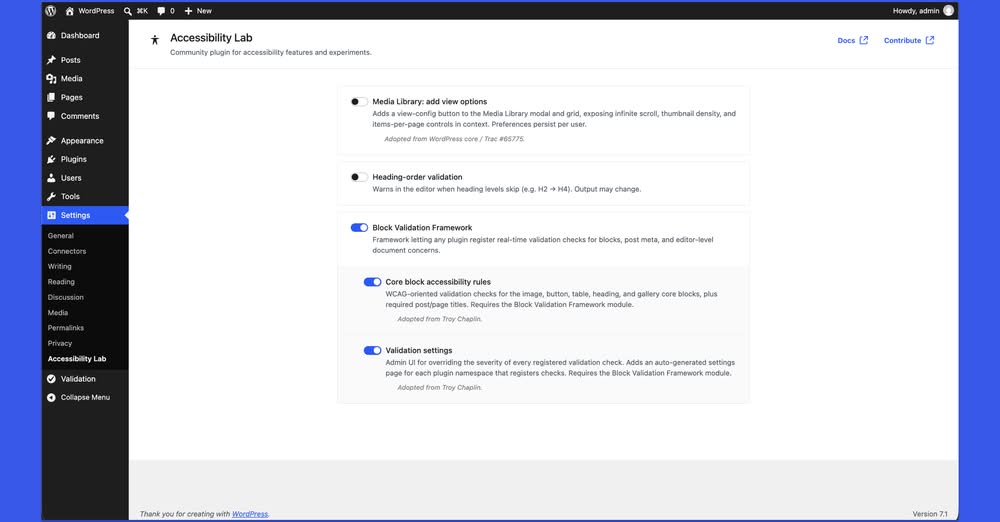Open General settings submenu
1000x522 pixels.
(x=61, y=236)
